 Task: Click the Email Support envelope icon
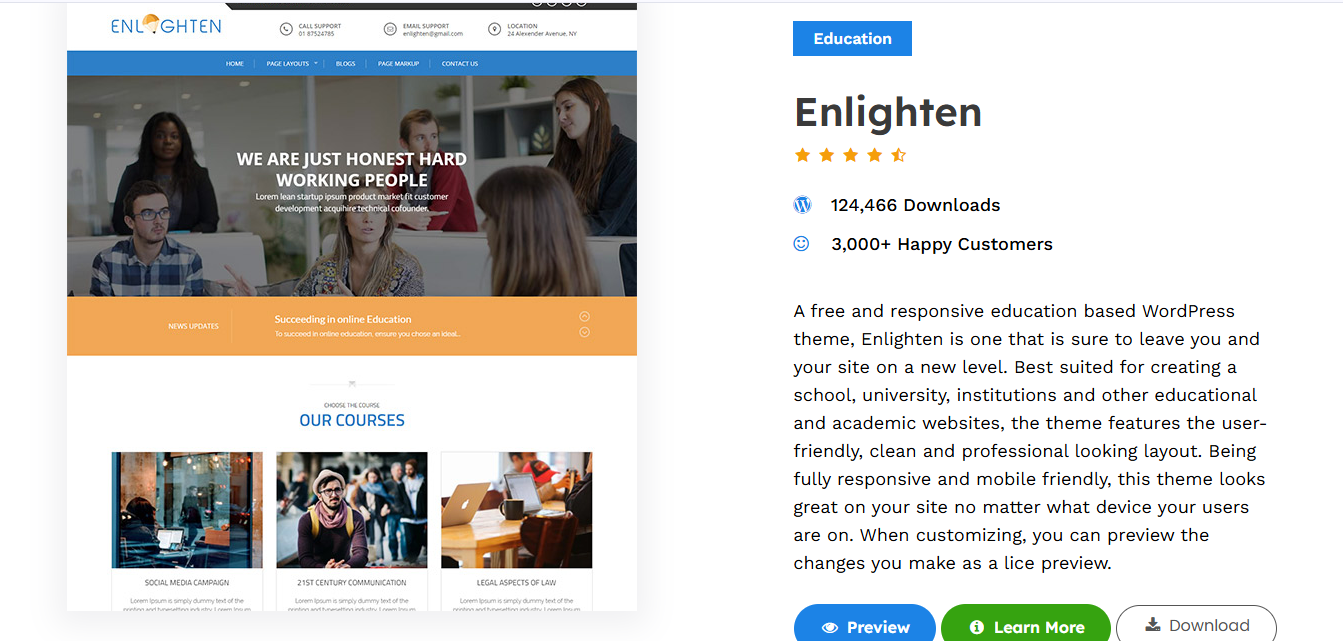[x=390, y=30]
